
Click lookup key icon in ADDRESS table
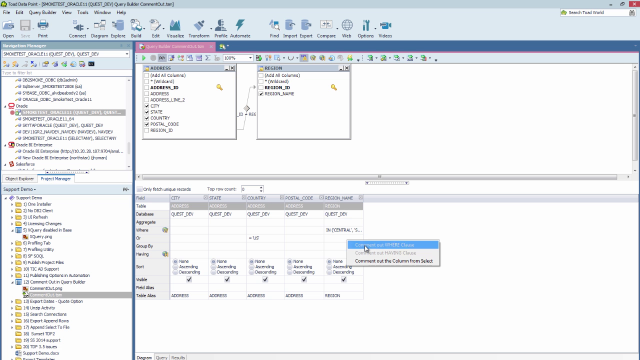(220, 87)
